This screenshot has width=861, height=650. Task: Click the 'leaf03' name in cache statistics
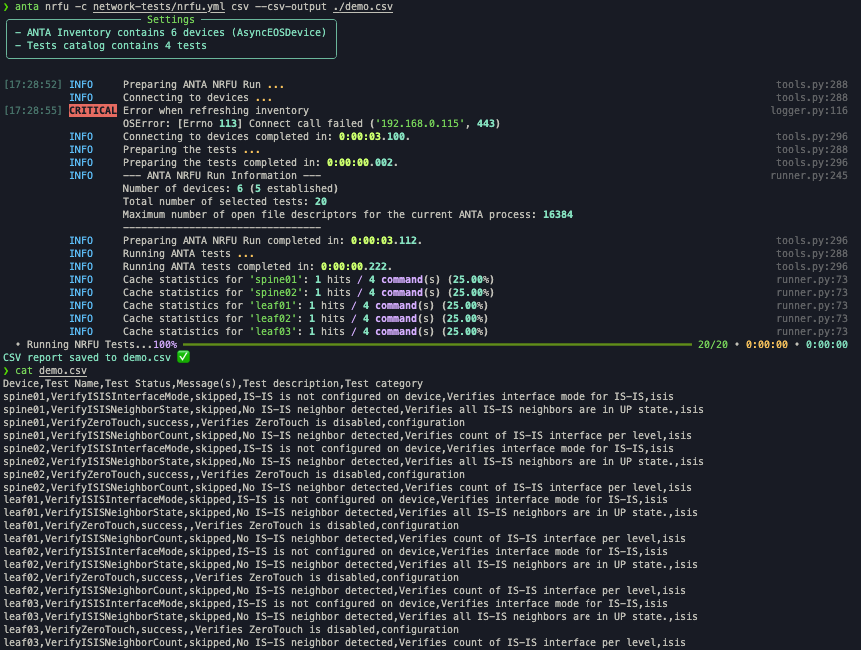coord(275,331)
